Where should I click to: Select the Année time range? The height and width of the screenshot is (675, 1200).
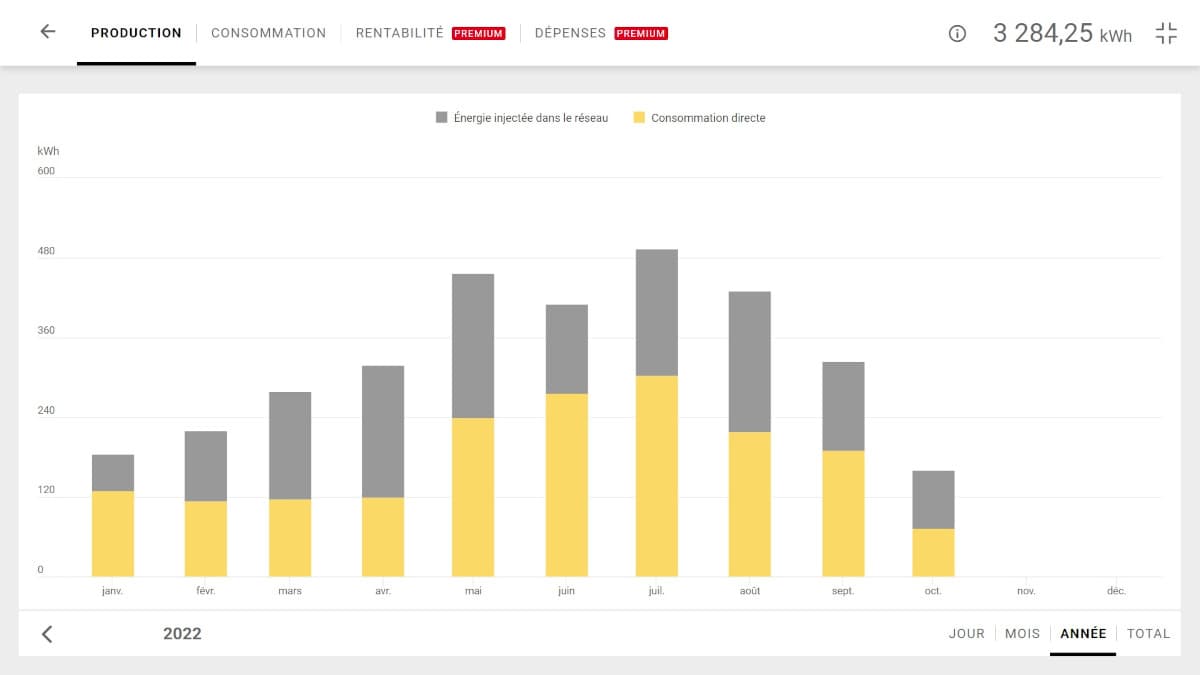coord(1083,633)
